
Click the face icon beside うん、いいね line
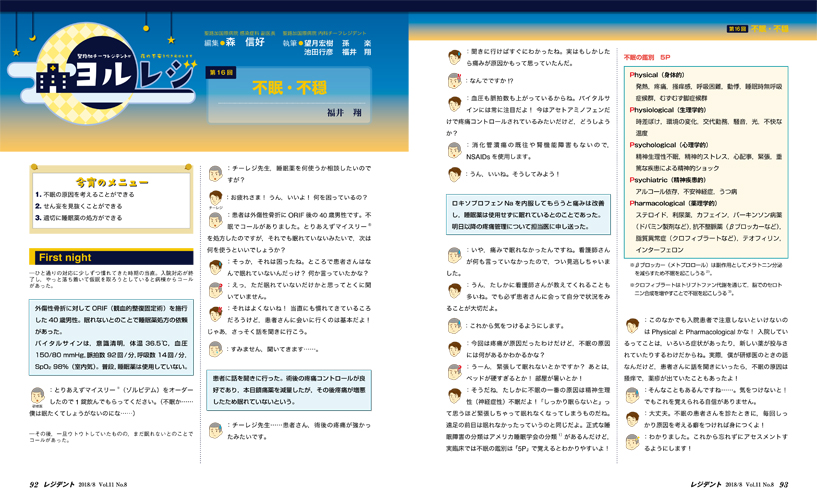pos(455,174)
